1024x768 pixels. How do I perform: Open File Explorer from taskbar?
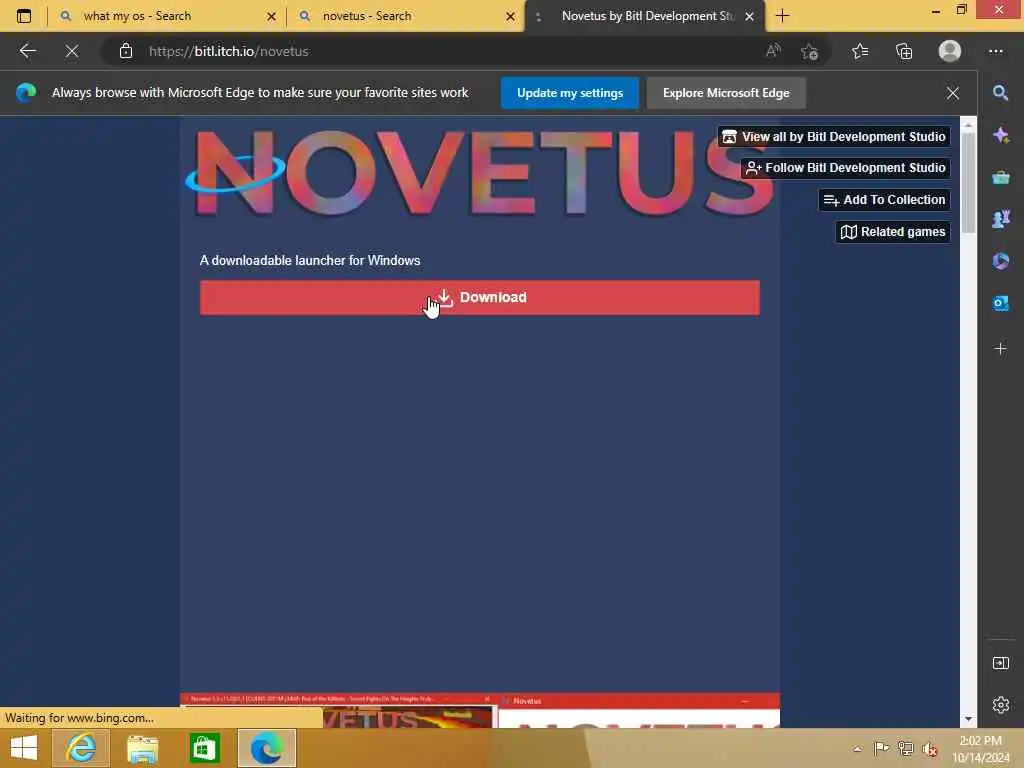tap(142, 748)
